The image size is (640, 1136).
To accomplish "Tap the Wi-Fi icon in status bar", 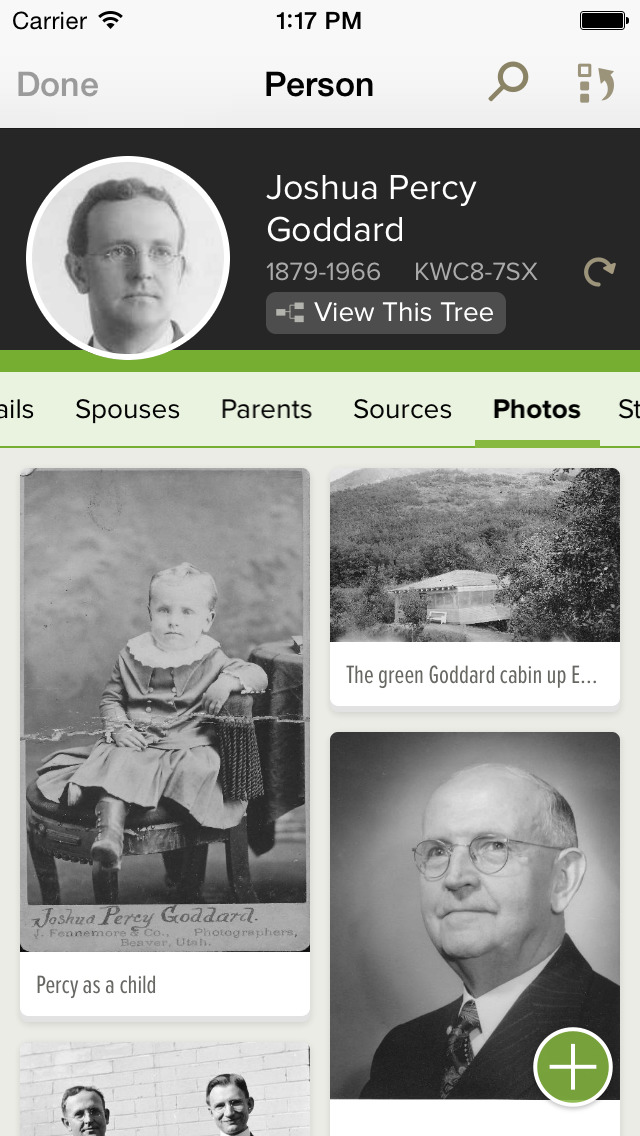I will pos(111,20).
